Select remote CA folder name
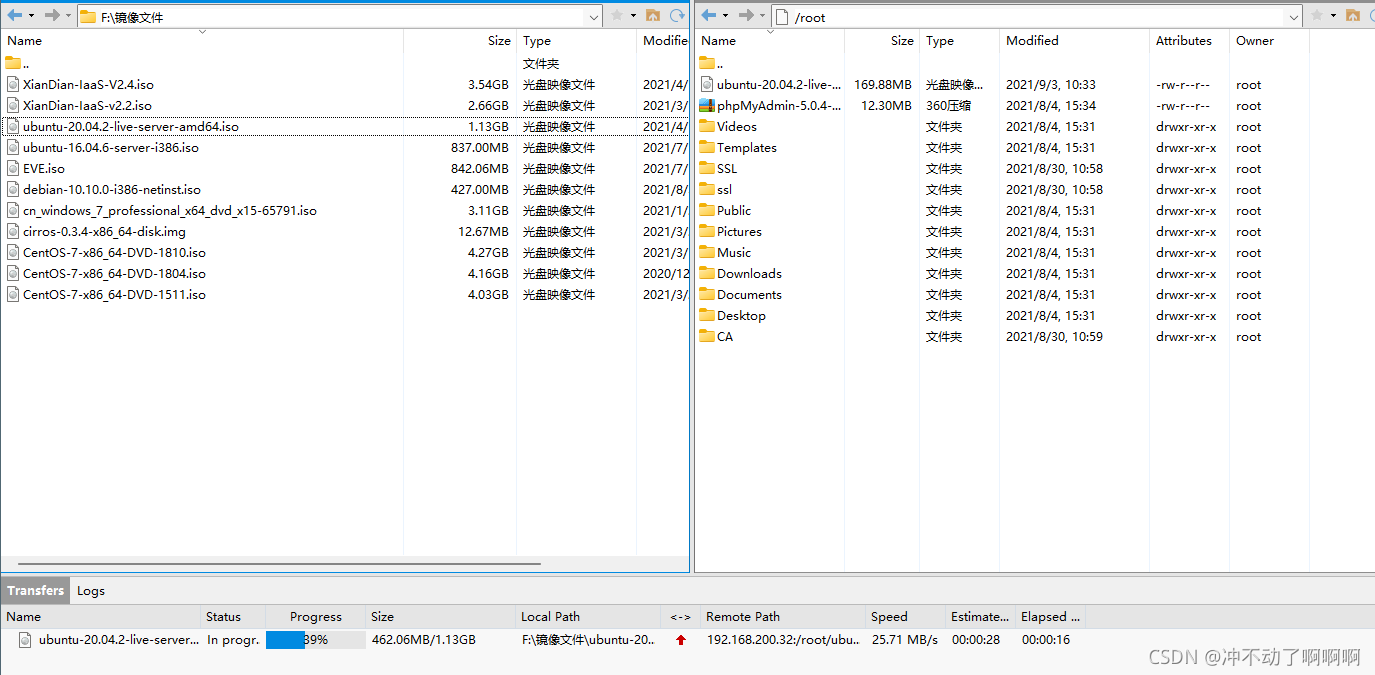This screenshot has width=1375, height=675. pyautogui.click(x=725, y=337)
